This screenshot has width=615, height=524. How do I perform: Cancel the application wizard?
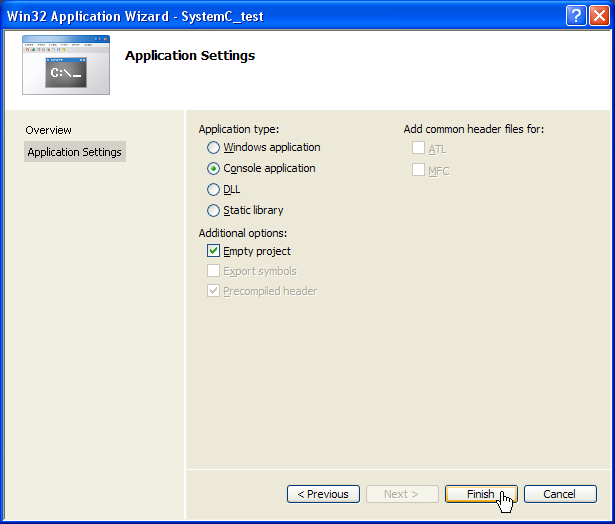point(559,494)
